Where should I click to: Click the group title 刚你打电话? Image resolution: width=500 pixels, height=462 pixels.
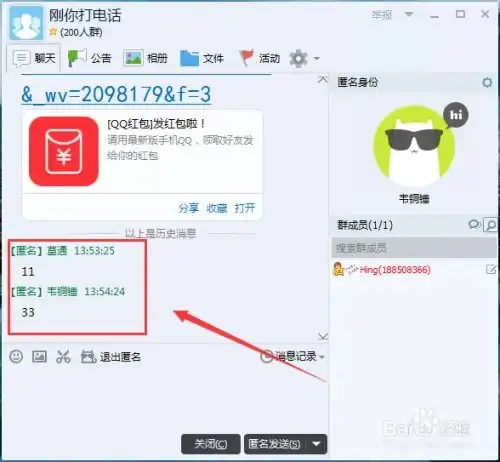pyautogui.click(x=85, y=15)
